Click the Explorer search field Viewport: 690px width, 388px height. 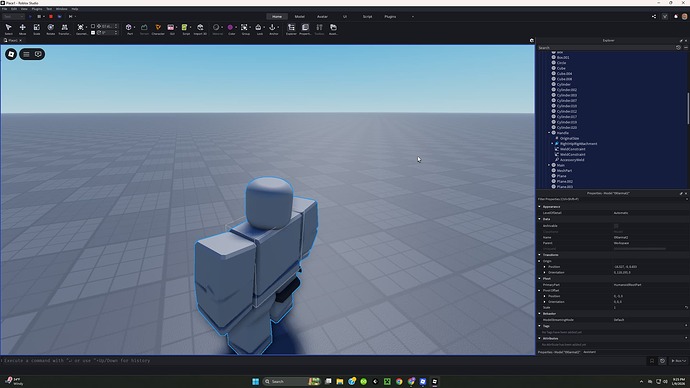click(606, 48)
